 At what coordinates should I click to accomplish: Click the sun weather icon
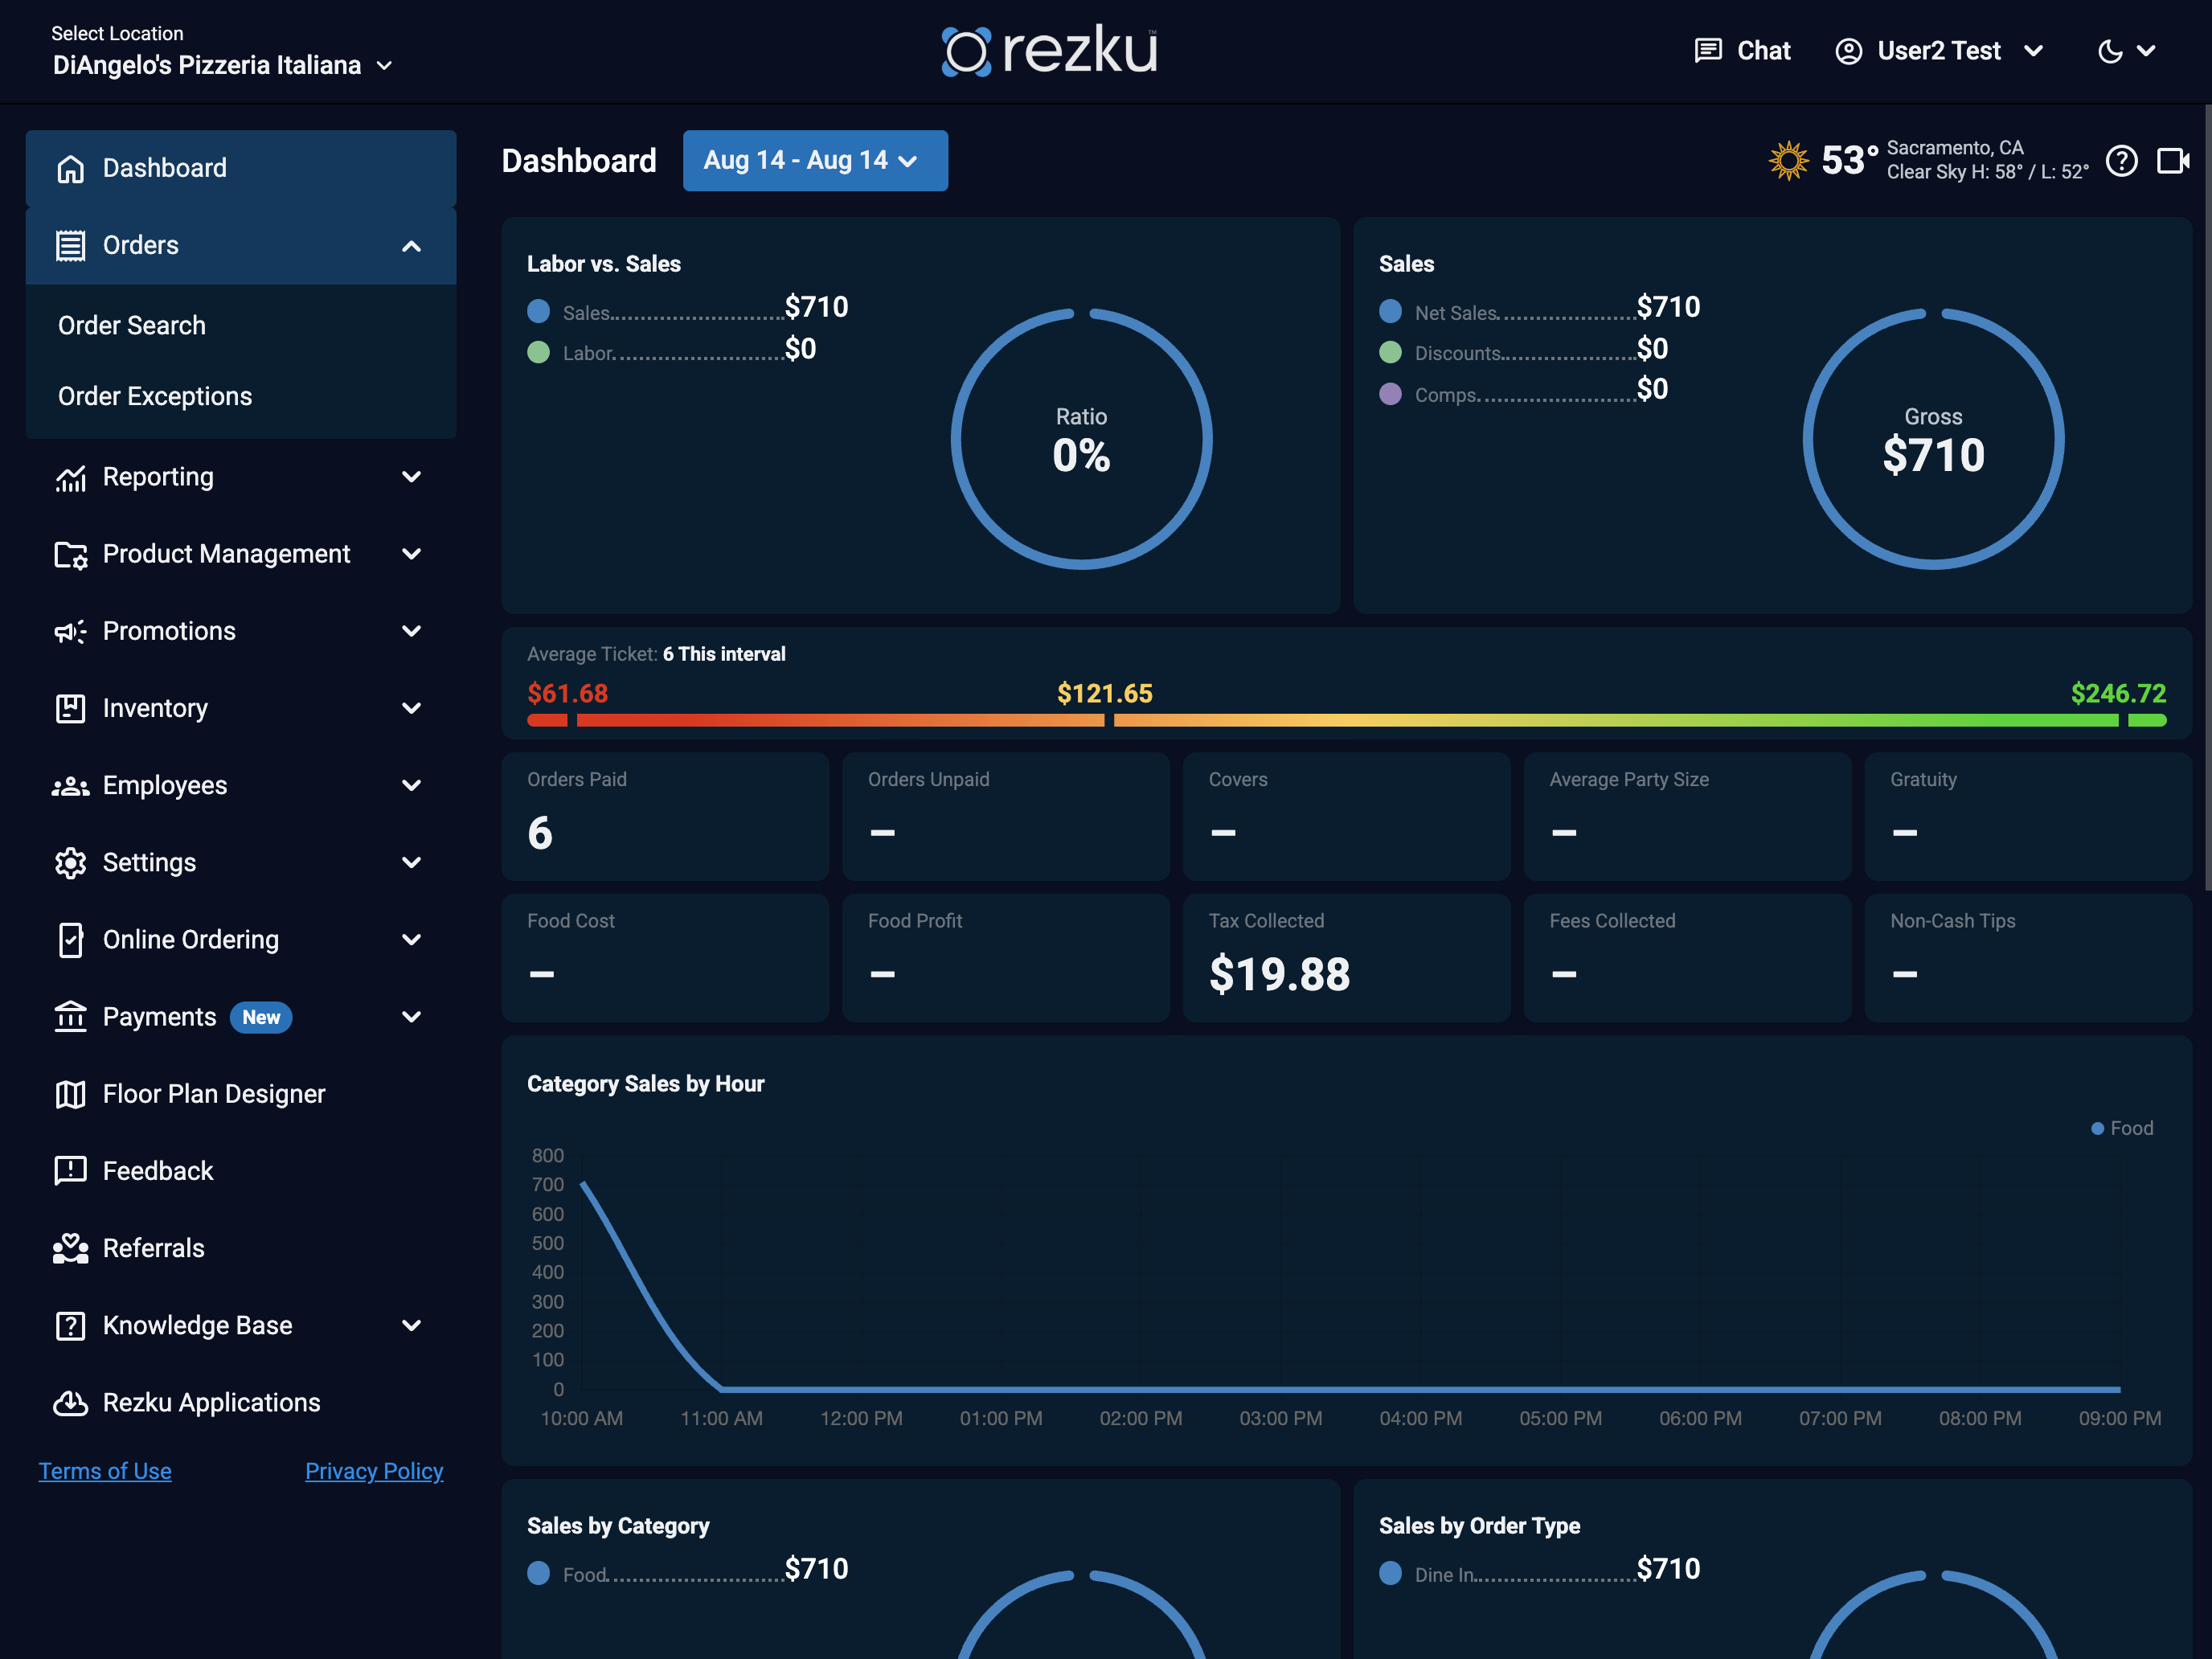1789,160
